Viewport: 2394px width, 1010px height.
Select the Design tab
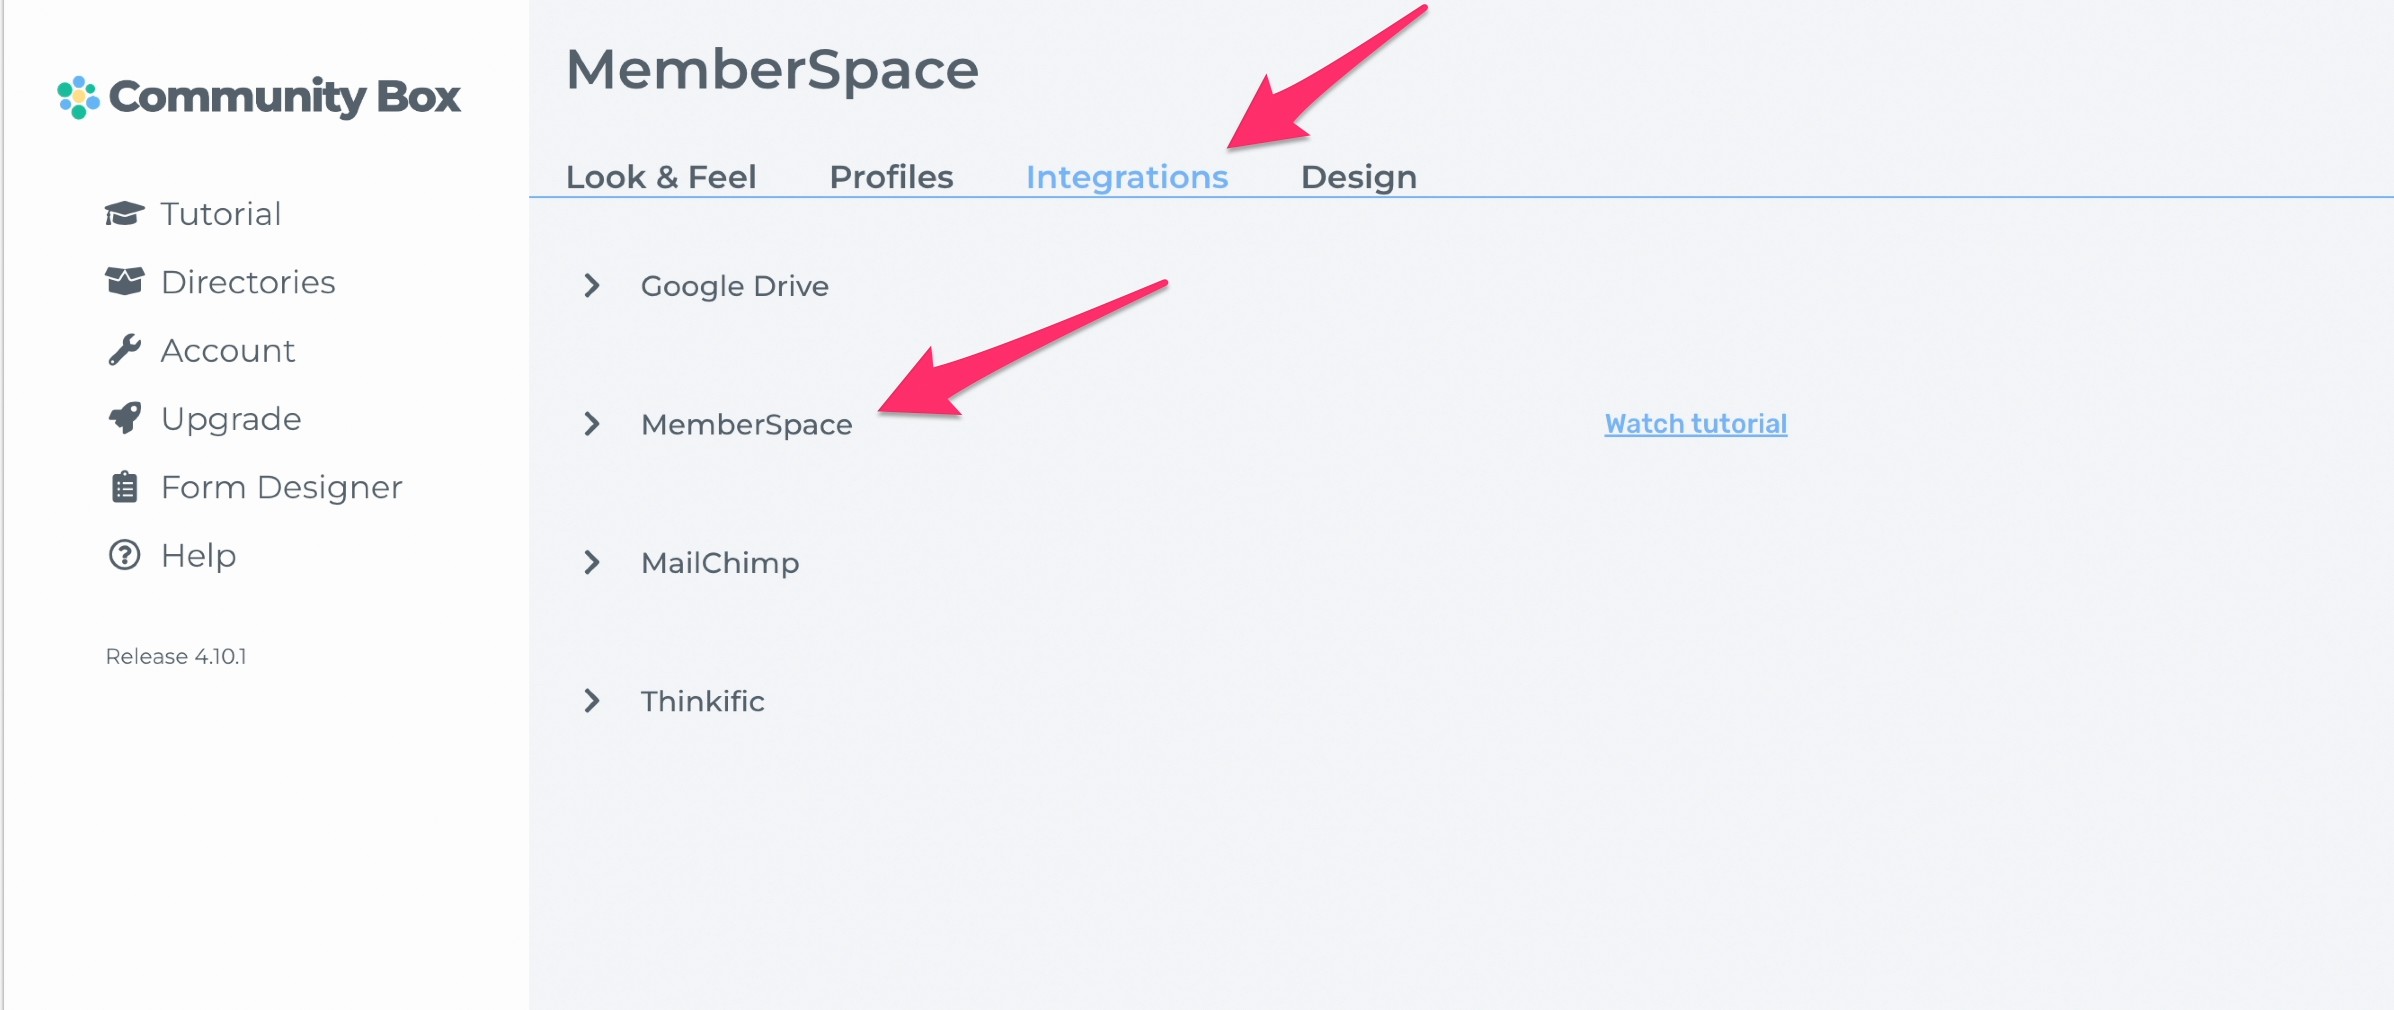[1357, 176]
